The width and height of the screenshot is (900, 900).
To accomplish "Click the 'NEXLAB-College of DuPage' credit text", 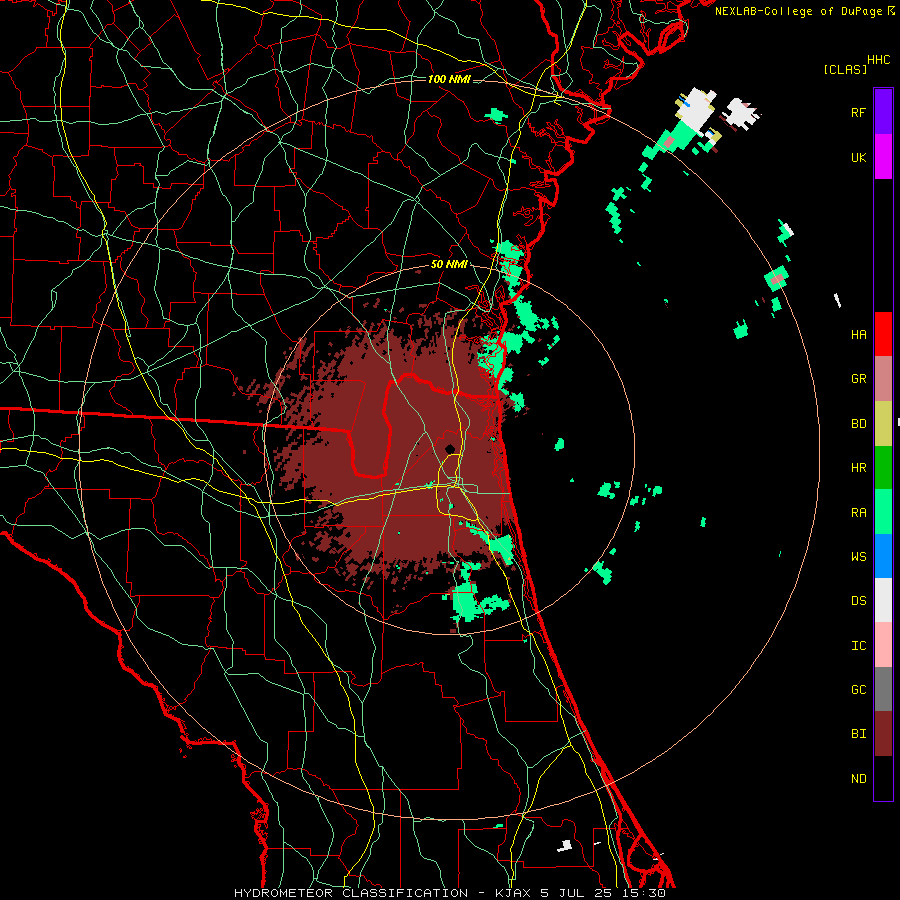I will click(799, 11).
